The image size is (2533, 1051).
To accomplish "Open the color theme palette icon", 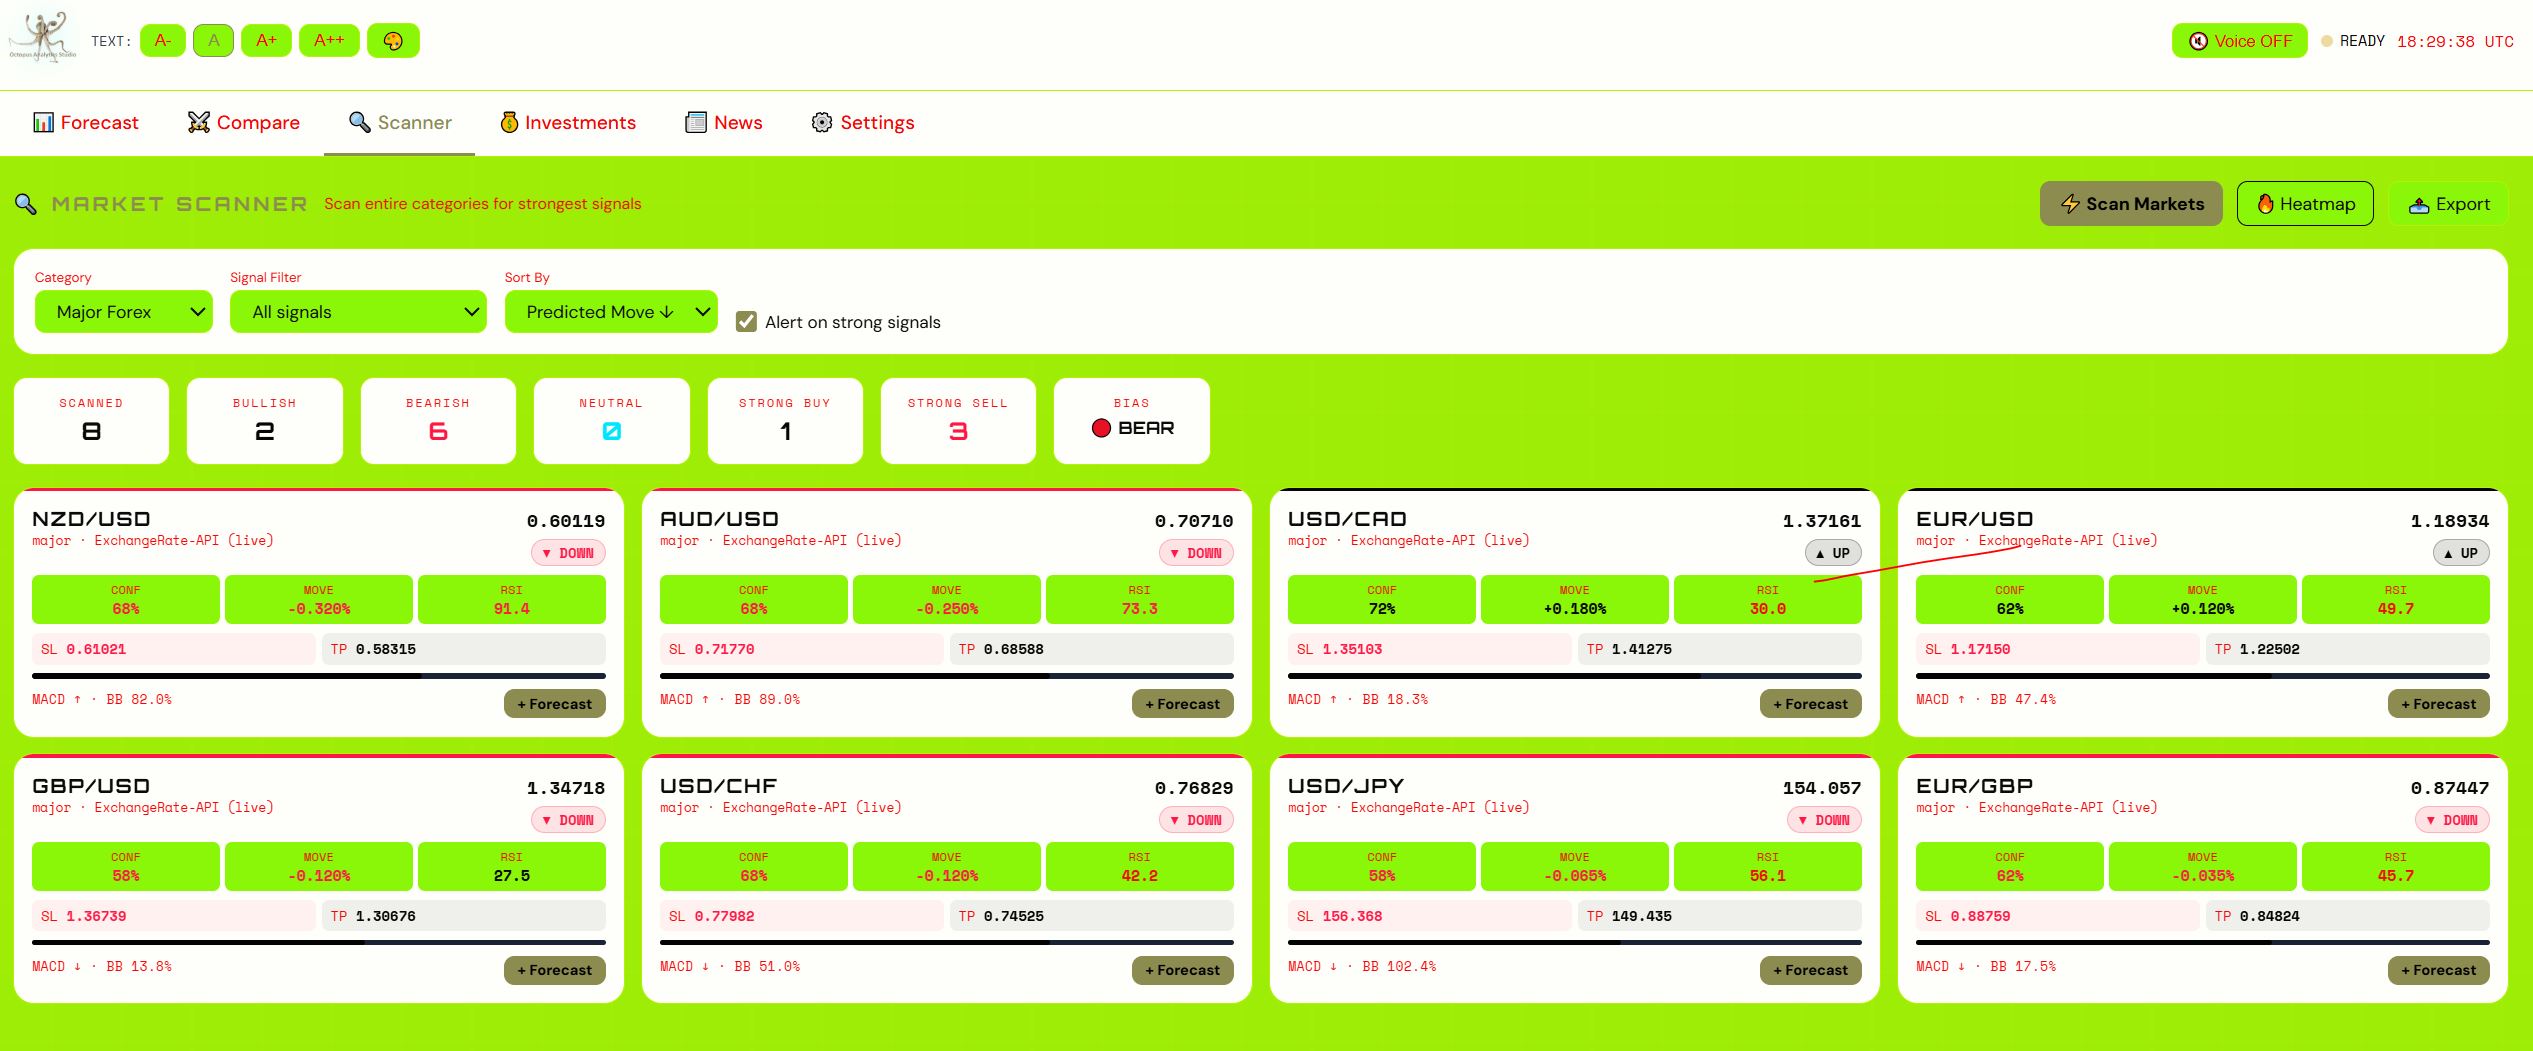I will [x=393, y=41].
